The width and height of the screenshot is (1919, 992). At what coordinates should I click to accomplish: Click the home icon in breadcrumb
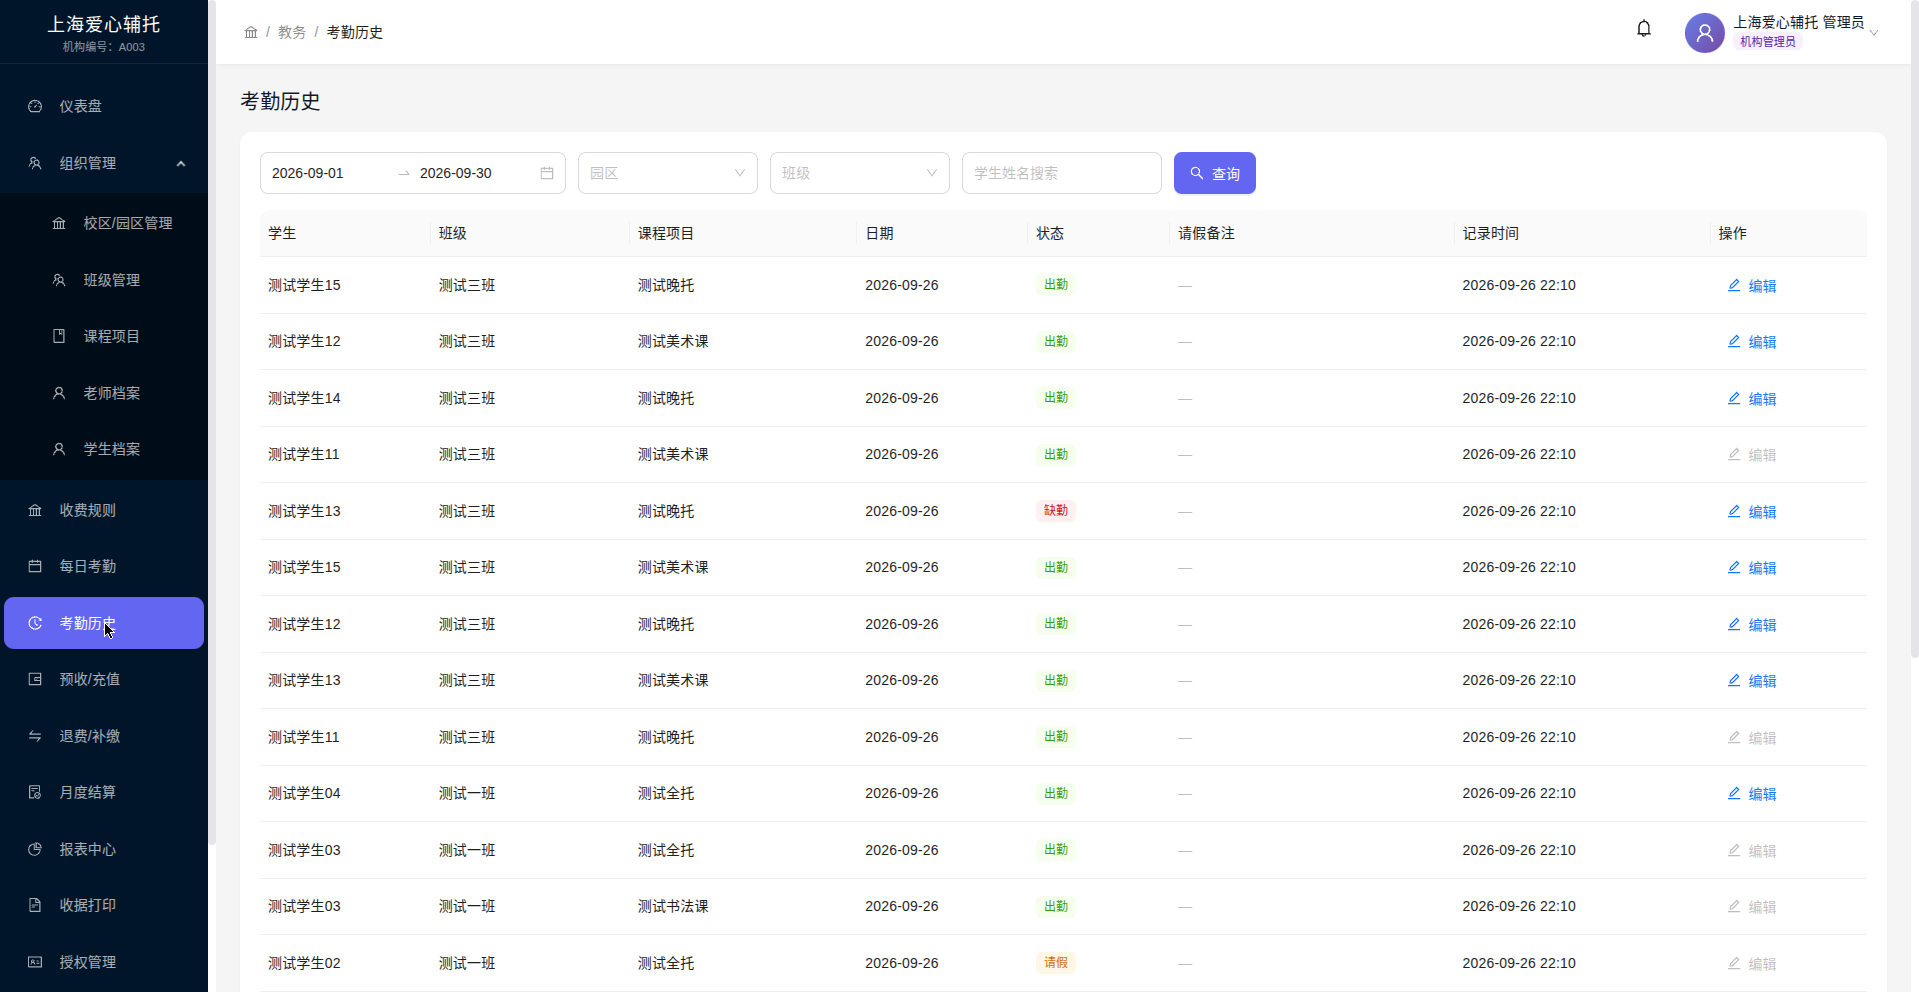pos(251,33)
